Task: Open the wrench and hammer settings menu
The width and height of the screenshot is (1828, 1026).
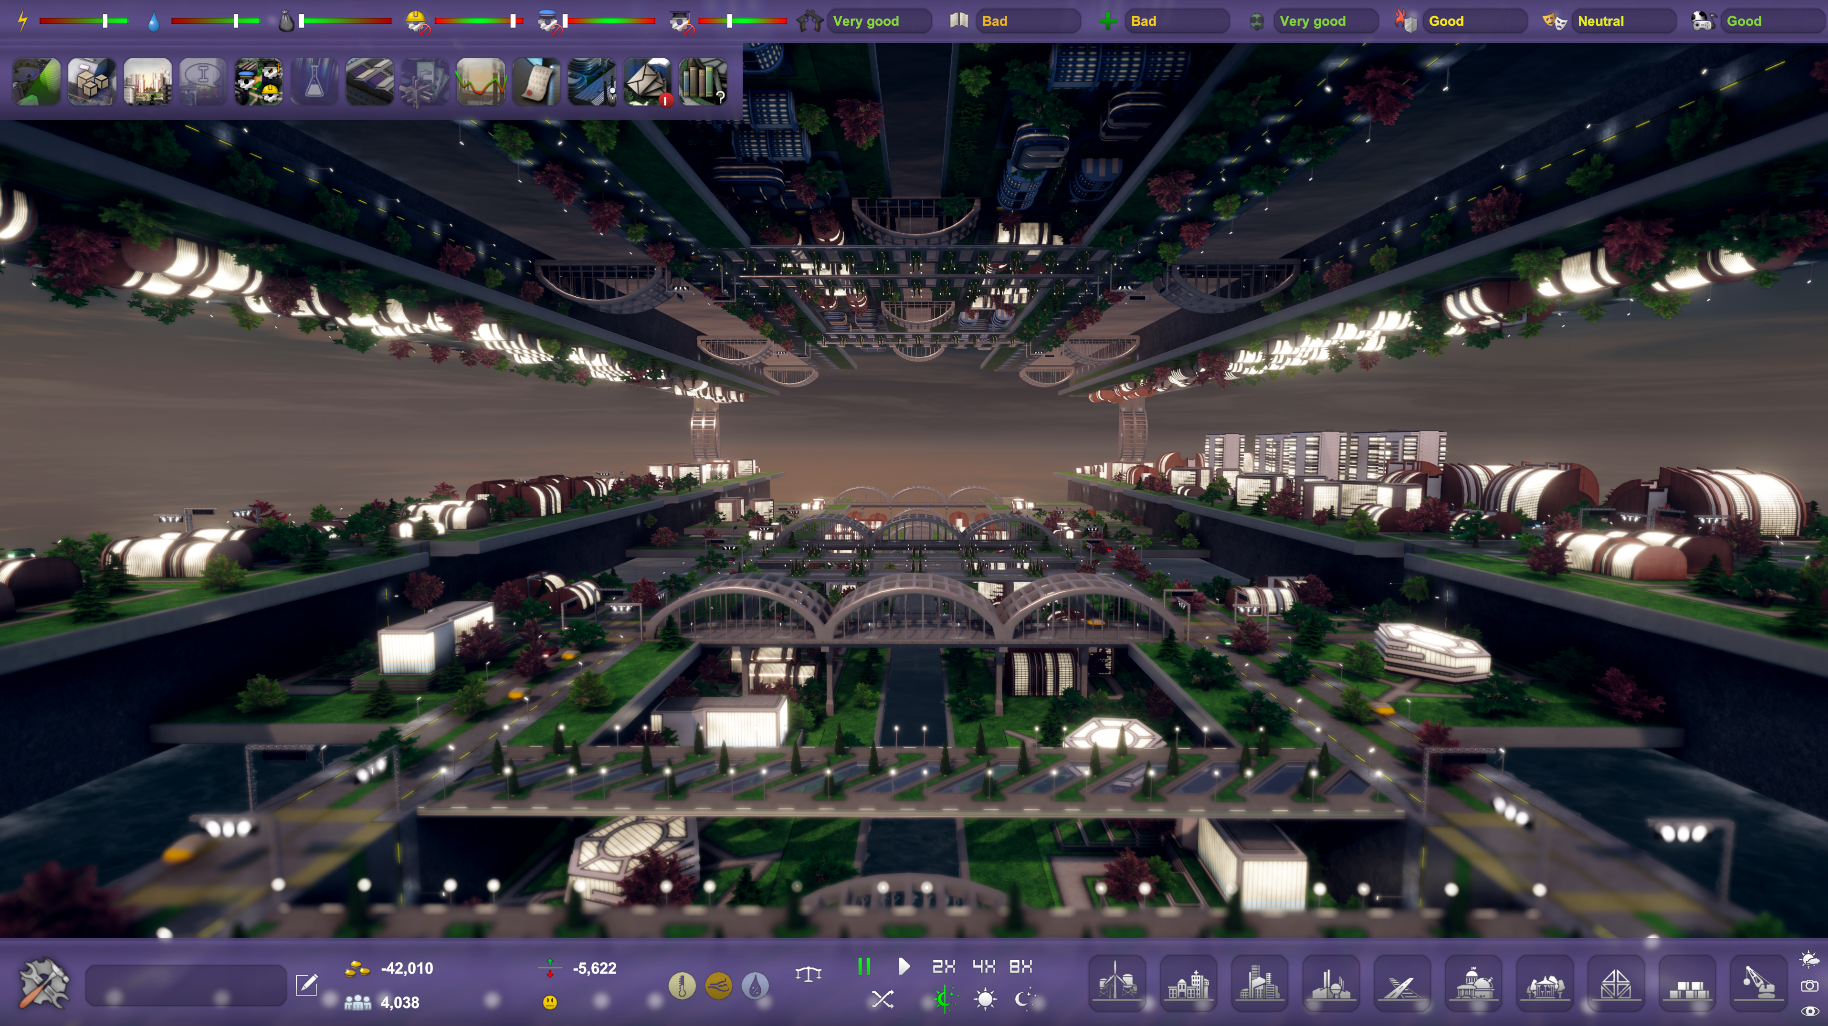Action: (x=44, y=984)
